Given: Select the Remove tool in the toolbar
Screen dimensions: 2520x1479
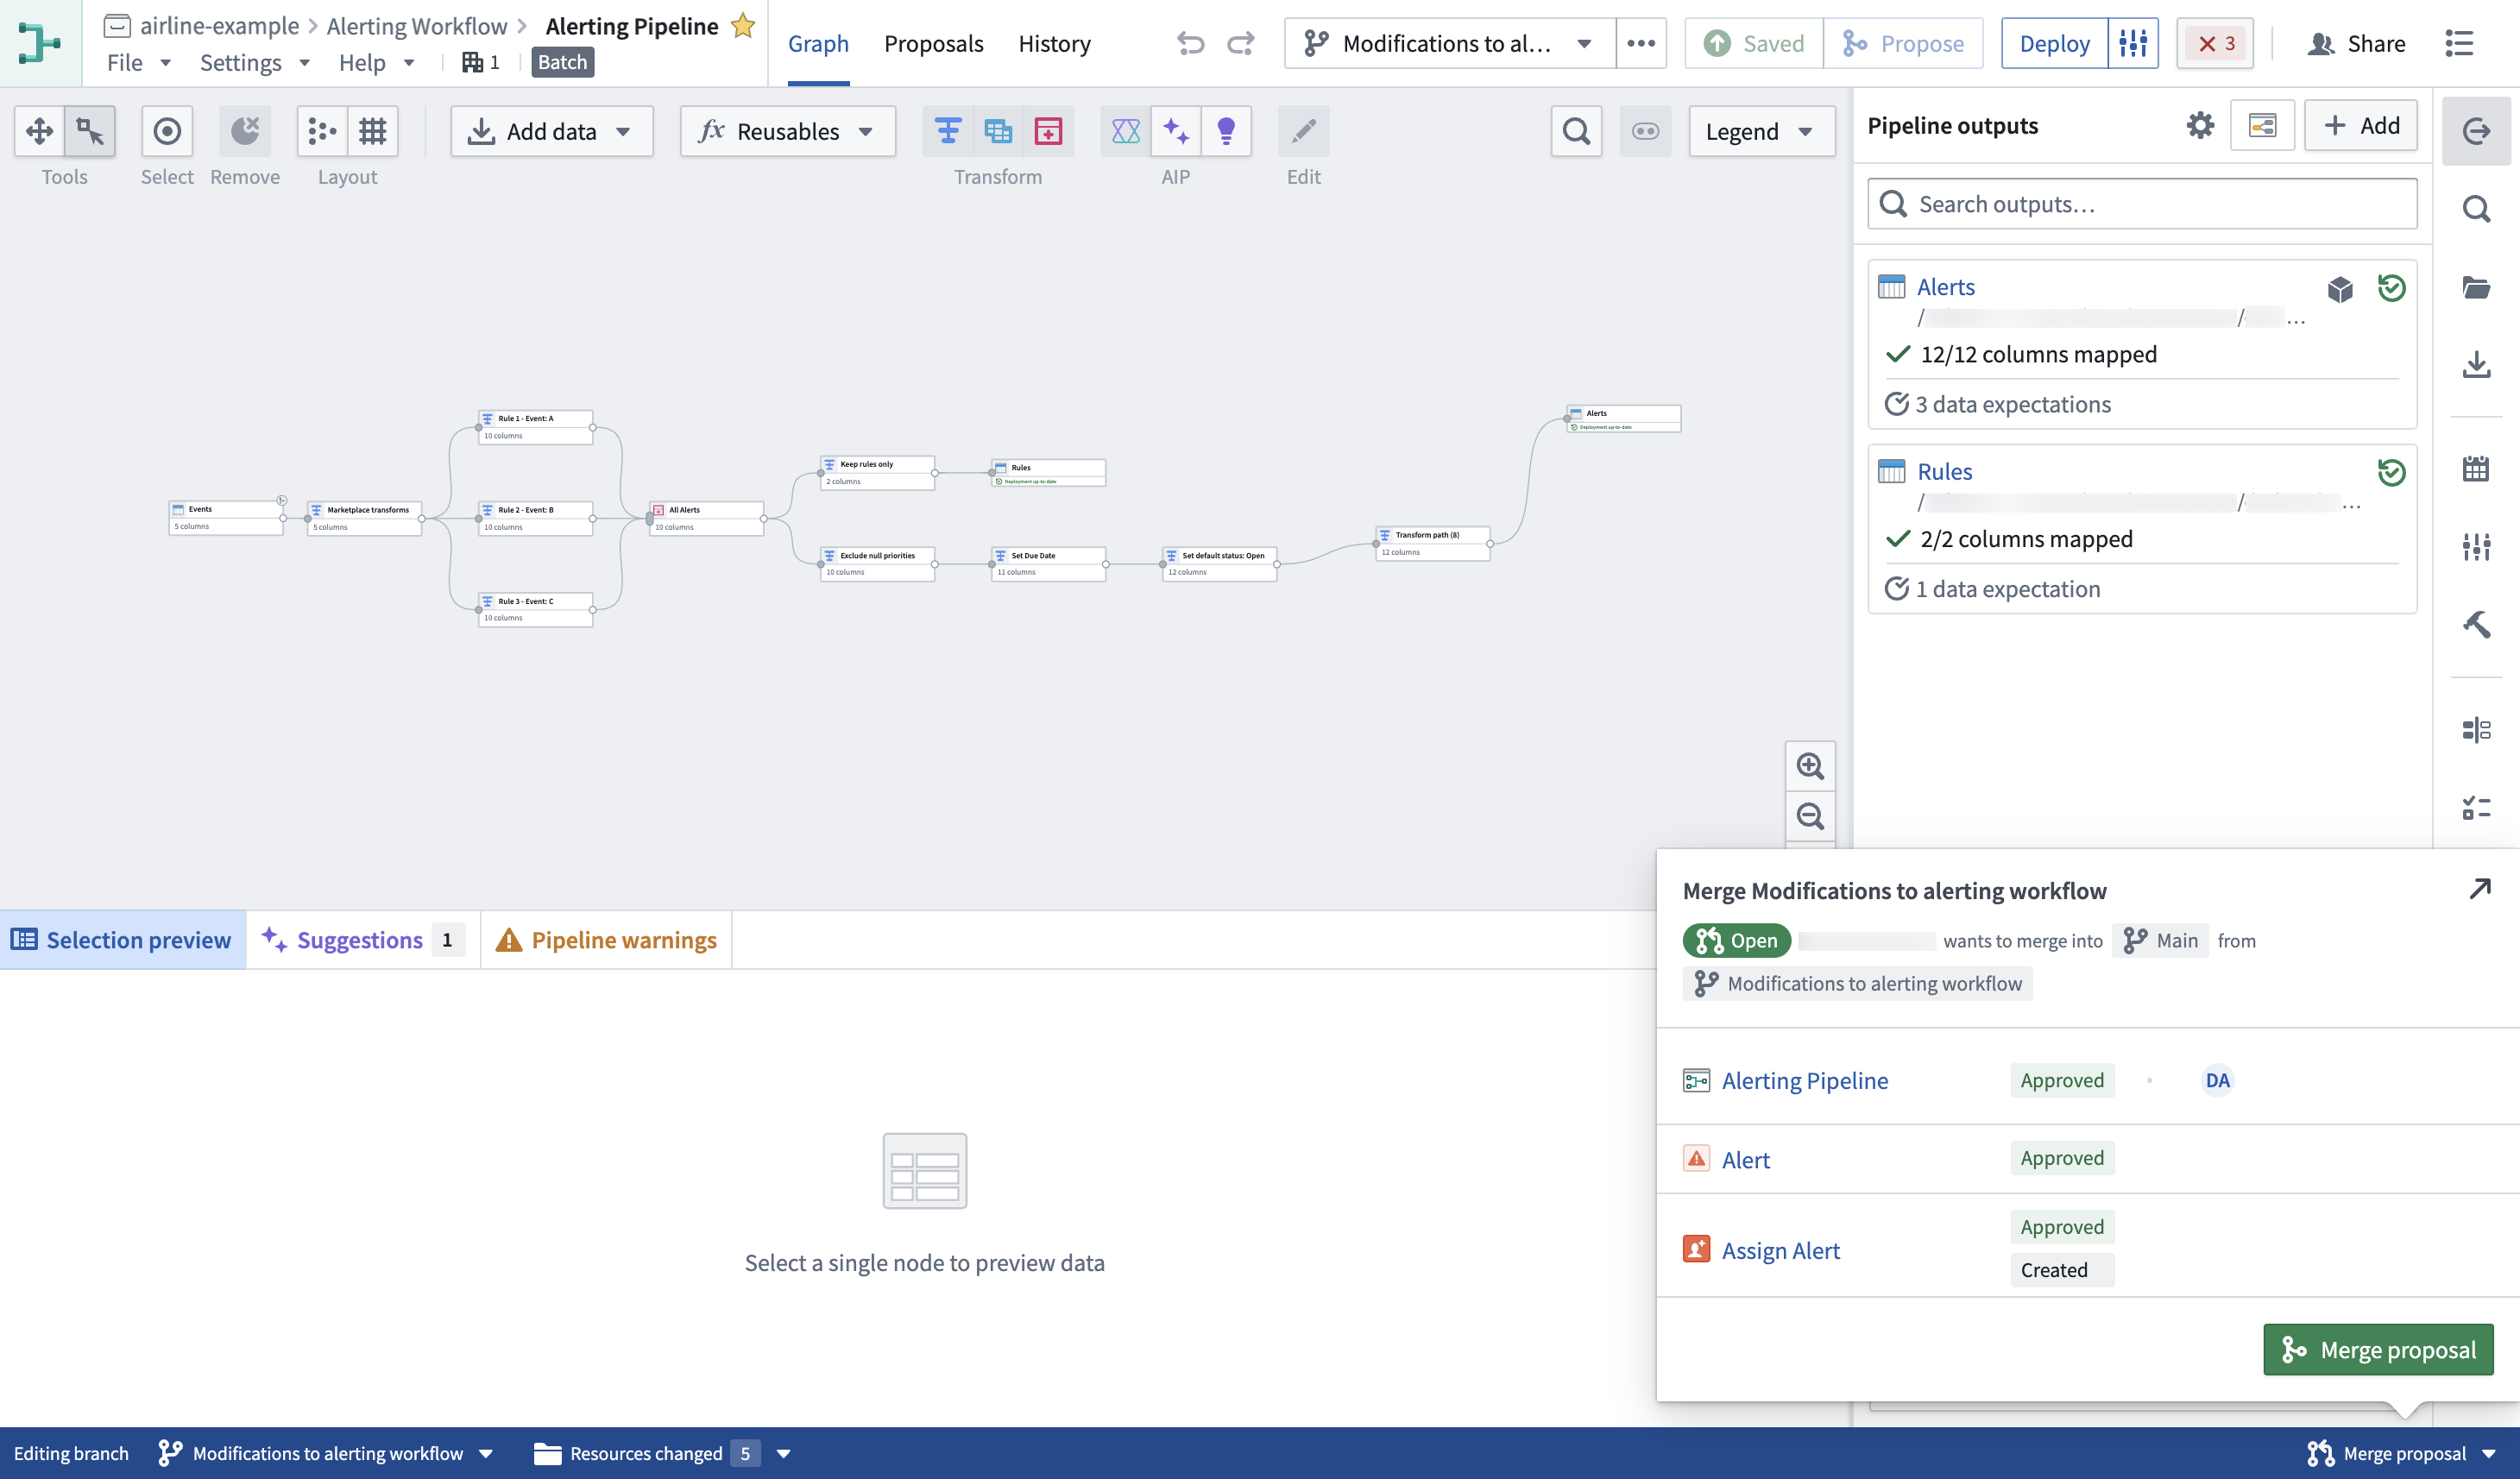Looking at the screenshot, I should coord(243,130).
